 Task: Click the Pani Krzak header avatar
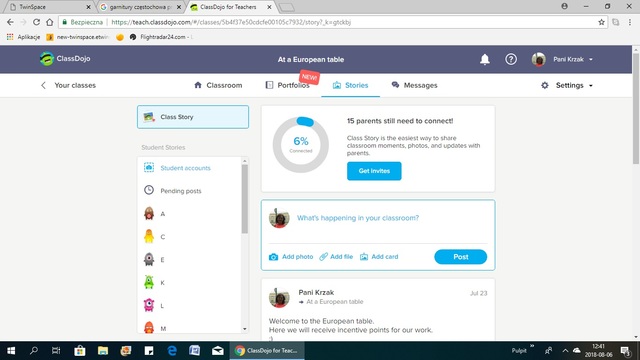pos(538,59)
